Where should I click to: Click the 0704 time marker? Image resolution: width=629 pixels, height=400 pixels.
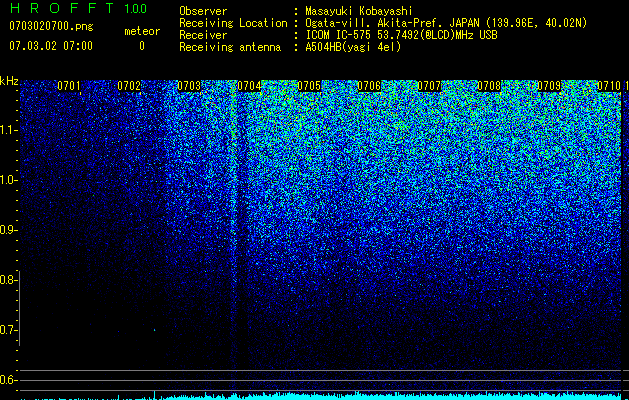coord(249,86)
